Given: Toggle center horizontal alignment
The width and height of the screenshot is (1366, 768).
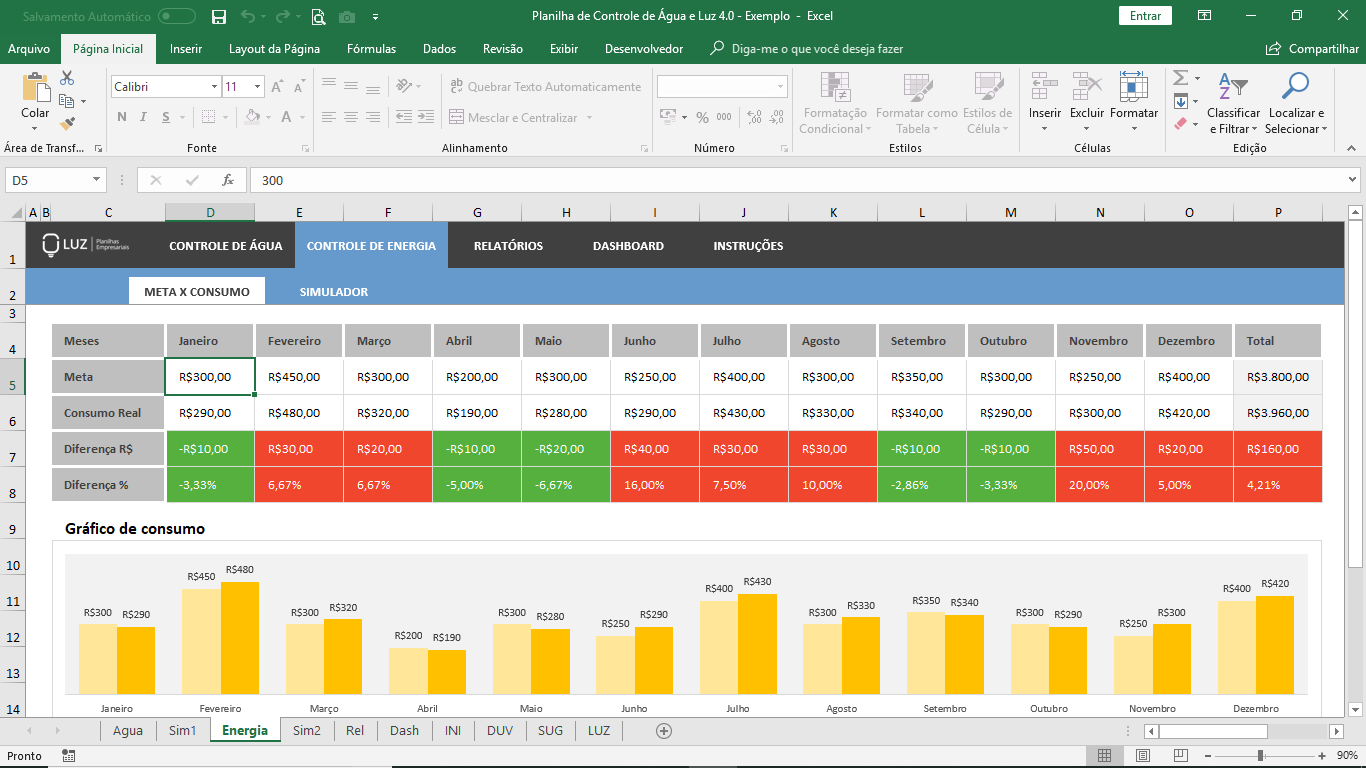Looking at the screenshot, I should (x=349, y=117).
